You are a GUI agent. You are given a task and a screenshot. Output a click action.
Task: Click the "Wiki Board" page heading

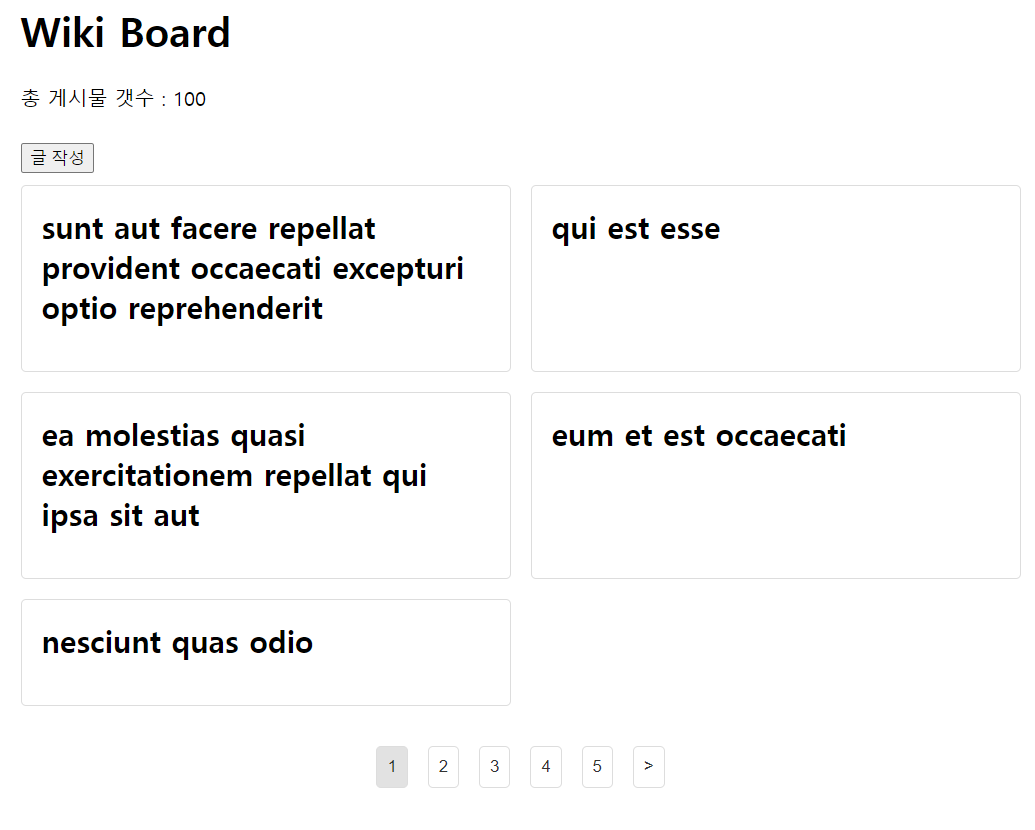pyautogui.click(x=125, y=33)
